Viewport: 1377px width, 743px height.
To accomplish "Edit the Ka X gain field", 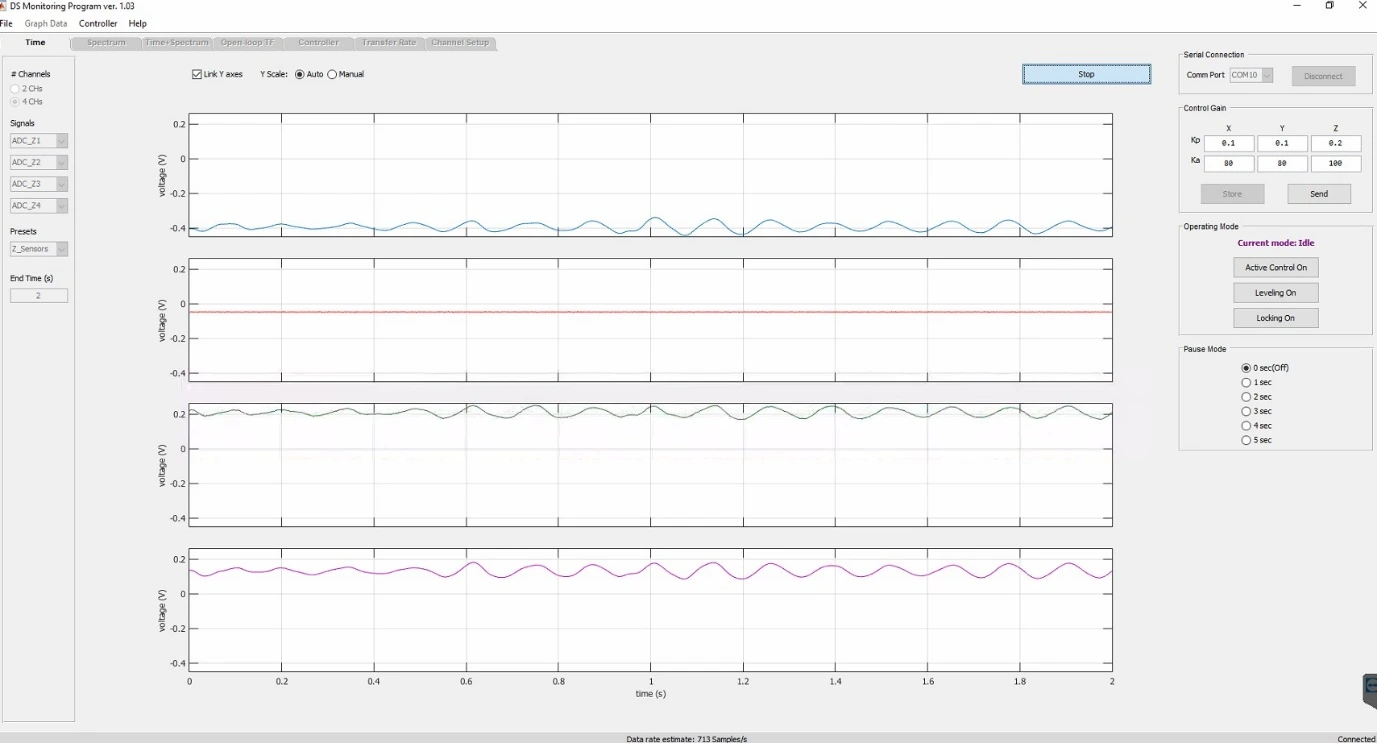I will (x=1229, y=164).
